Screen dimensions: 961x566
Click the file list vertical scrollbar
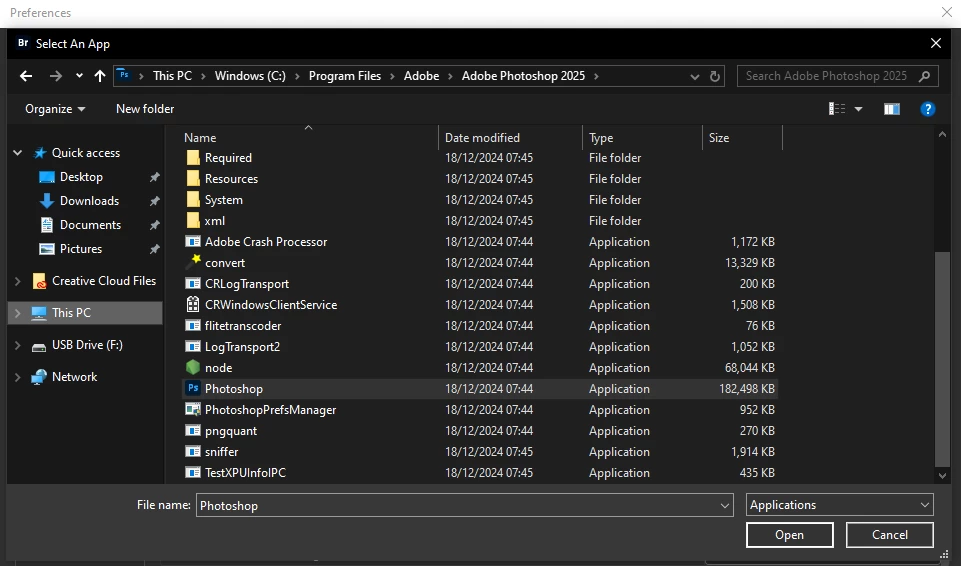(x=943, y=358)
